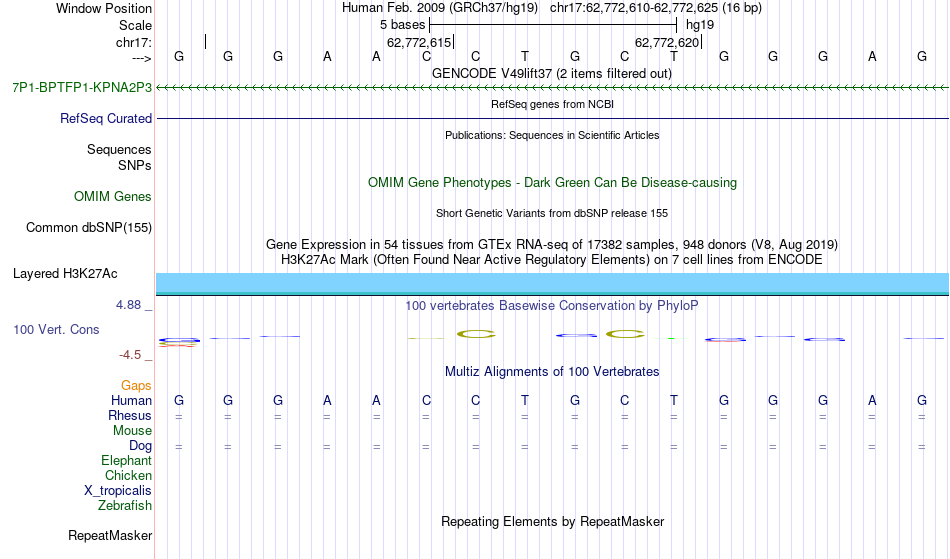Image resolution: width=950 pixels, height=559 pixels.
Task: Click Multiz Alignments of 100 Vertebrates title
Action: [552, 371]
